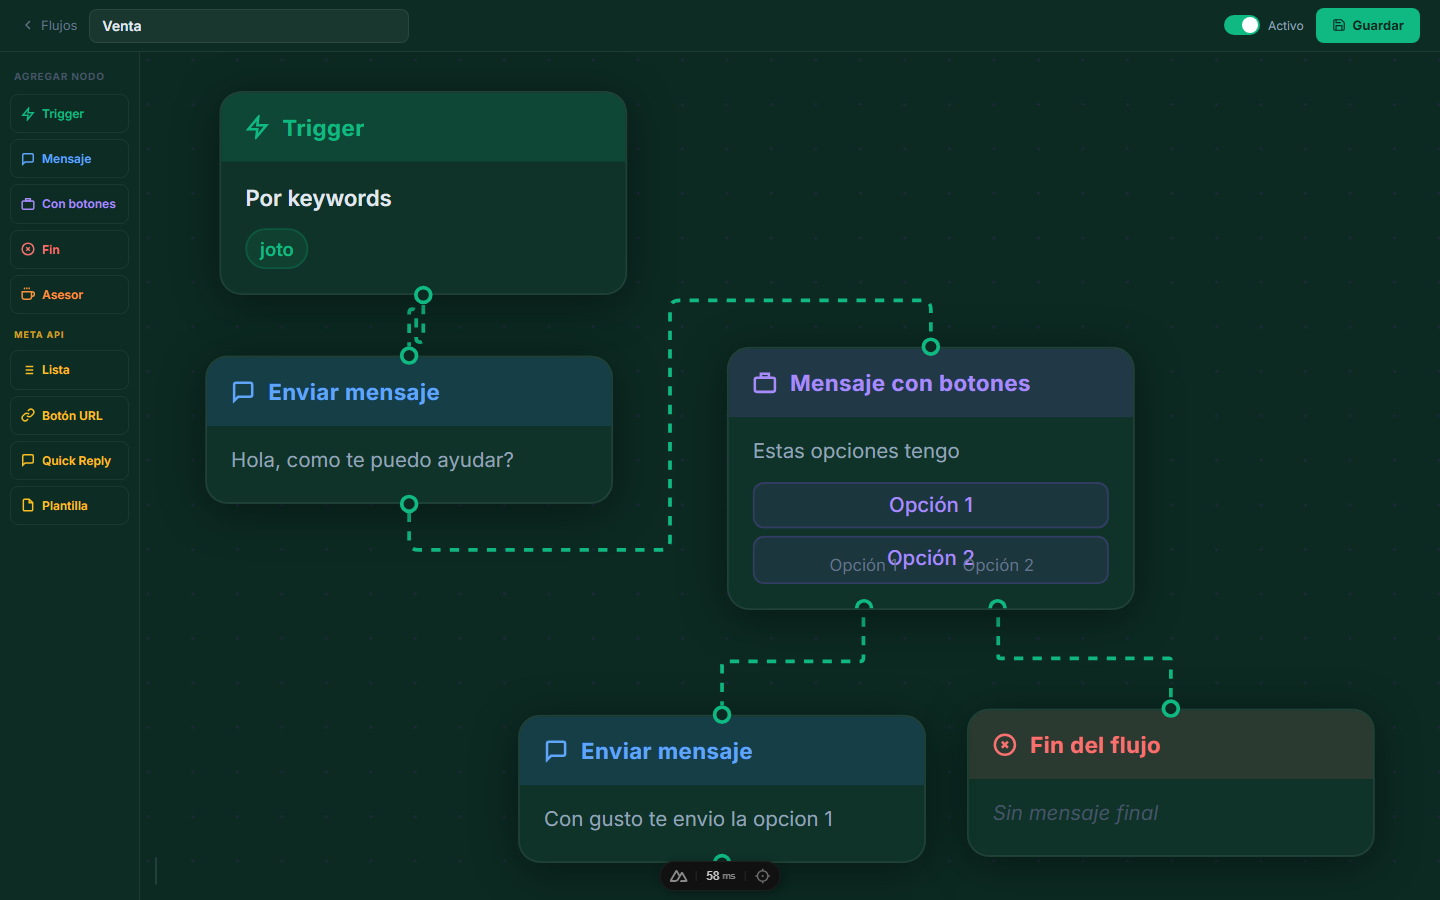Add a Con botones node from sidebar

(69, 204)
